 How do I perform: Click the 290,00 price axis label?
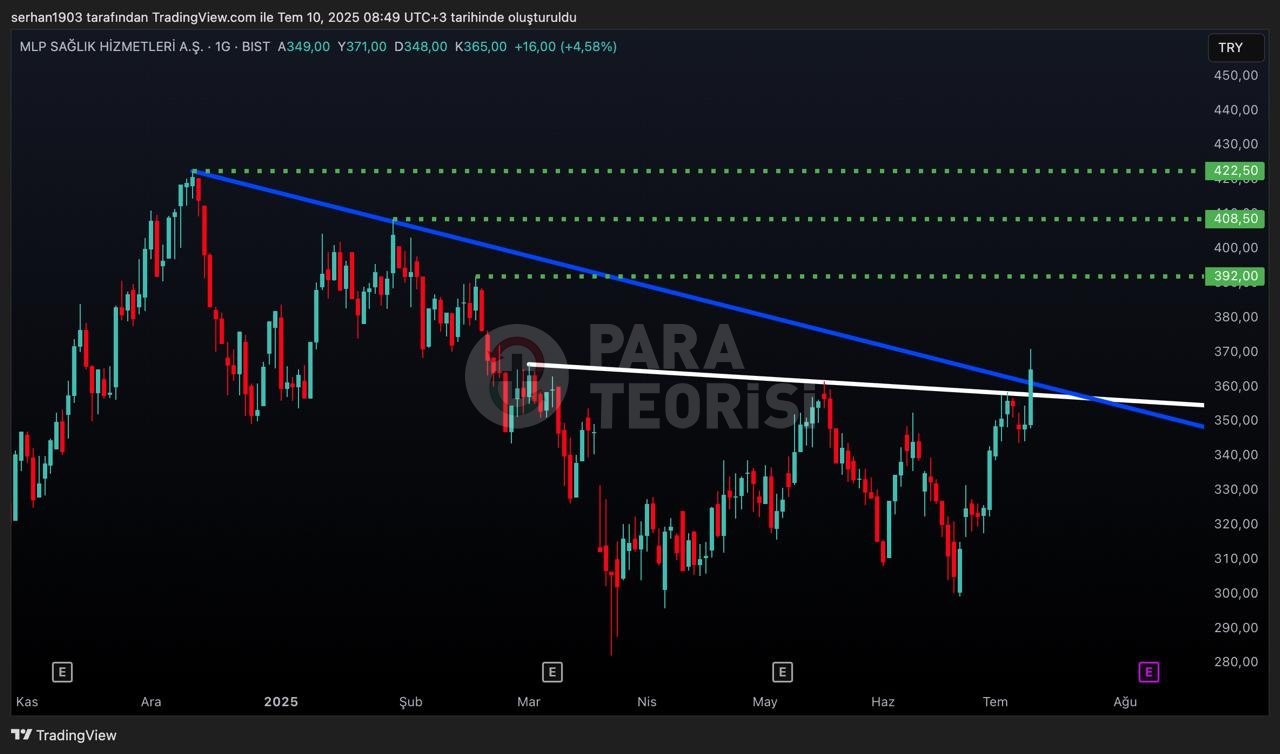coord(1236,627)
